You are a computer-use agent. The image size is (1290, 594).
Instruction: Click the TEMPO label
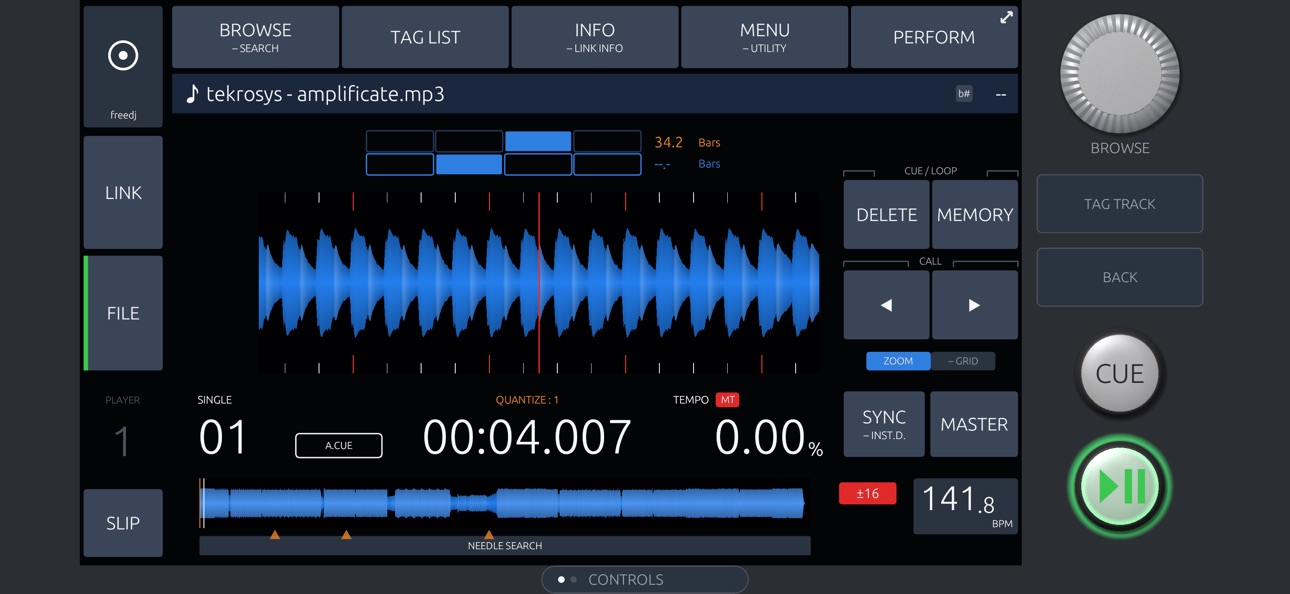coord(690,400)
